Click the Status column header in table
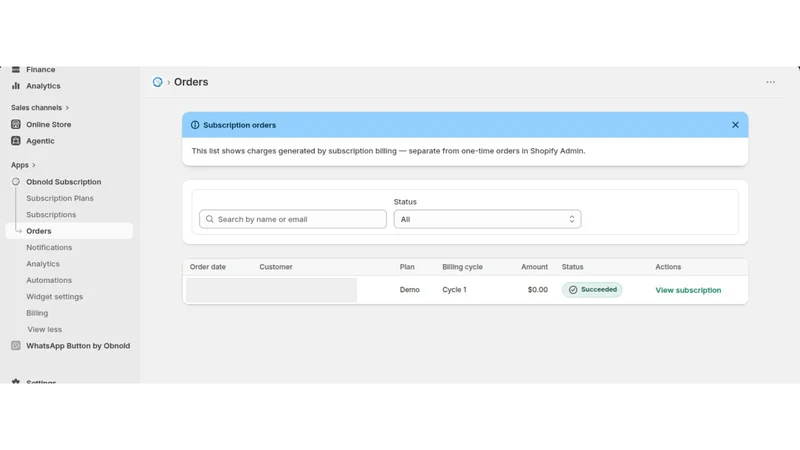800x450 pixels. [572, 267]
